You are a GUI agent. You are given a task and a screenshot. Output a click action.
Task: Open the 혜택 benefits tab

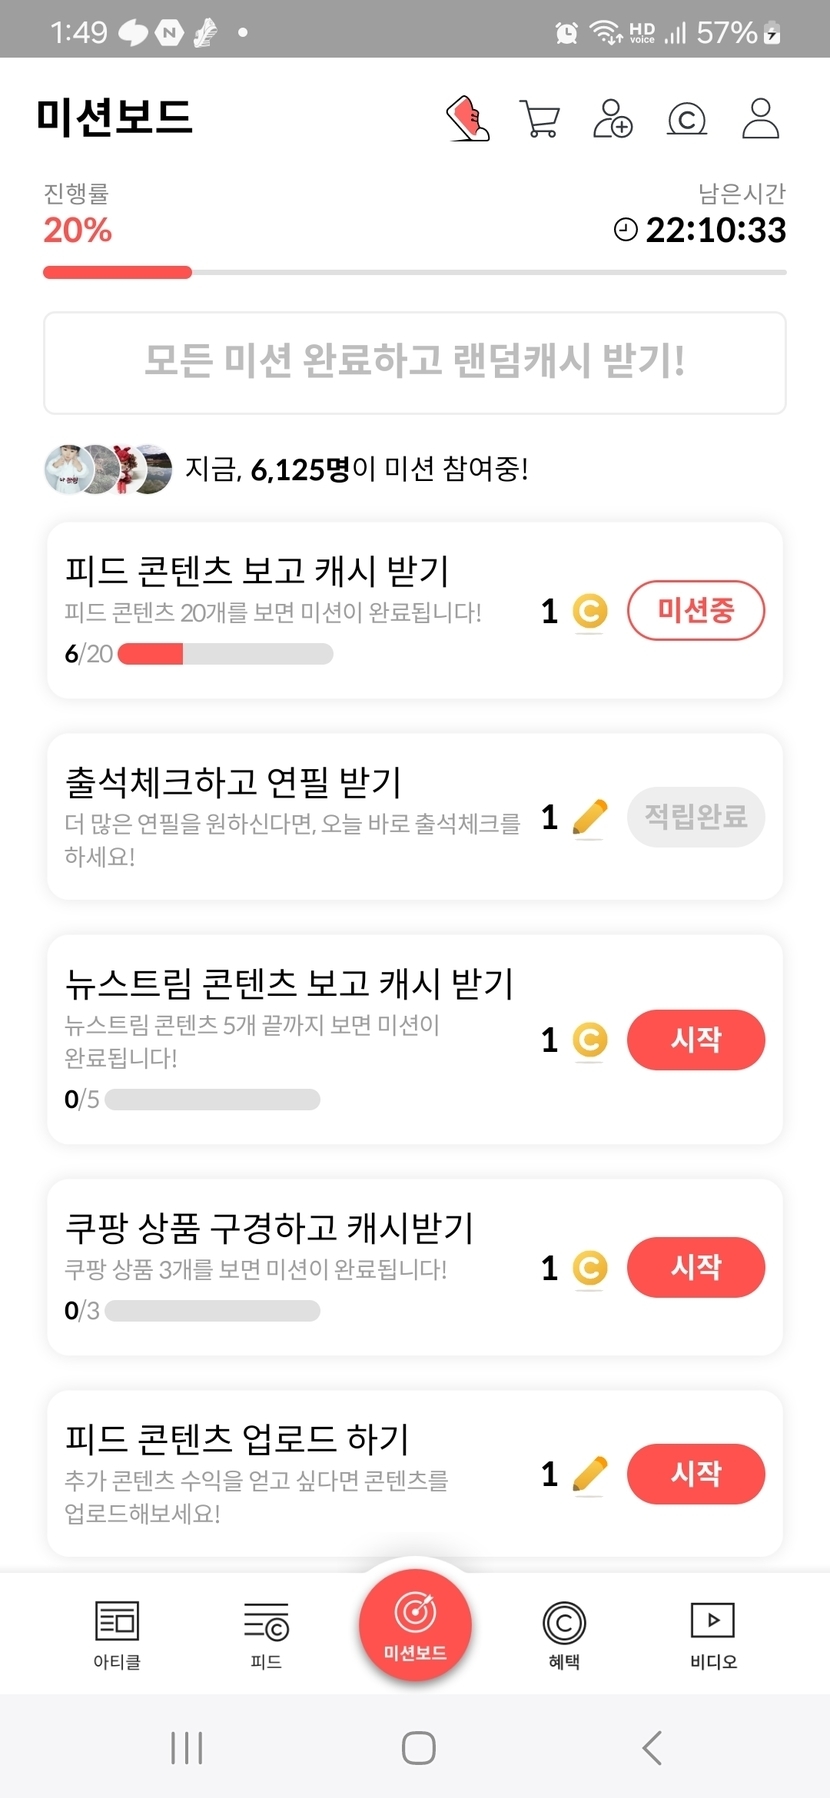tap(564, 1633)
